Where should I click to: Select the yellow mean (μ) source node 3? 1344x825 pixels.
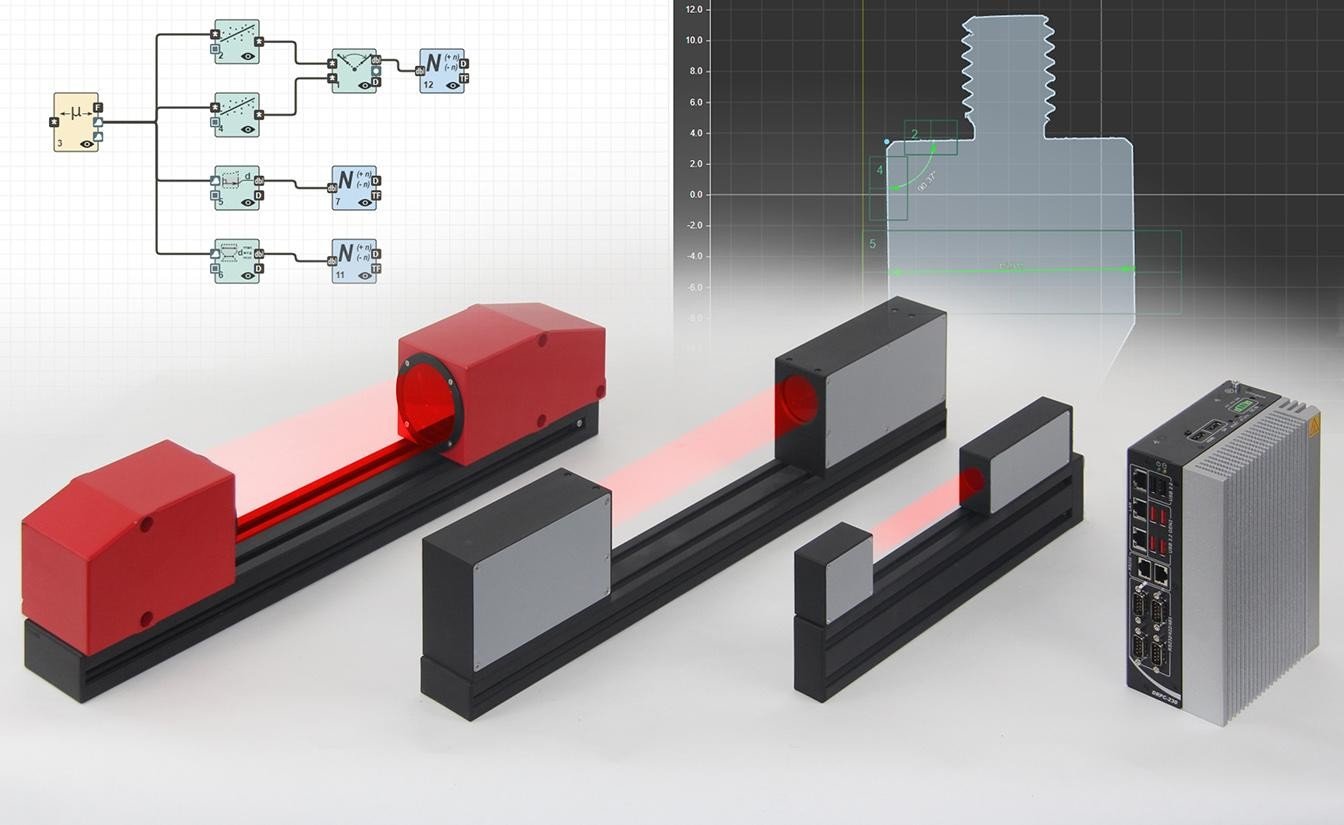(x=76, y=122)
